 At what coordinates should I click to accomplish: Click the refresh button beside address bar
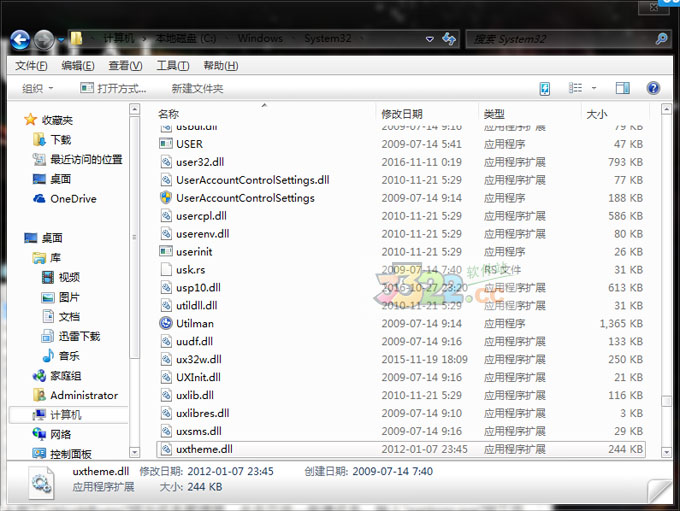pyautogui.click(x=449, y=39)
